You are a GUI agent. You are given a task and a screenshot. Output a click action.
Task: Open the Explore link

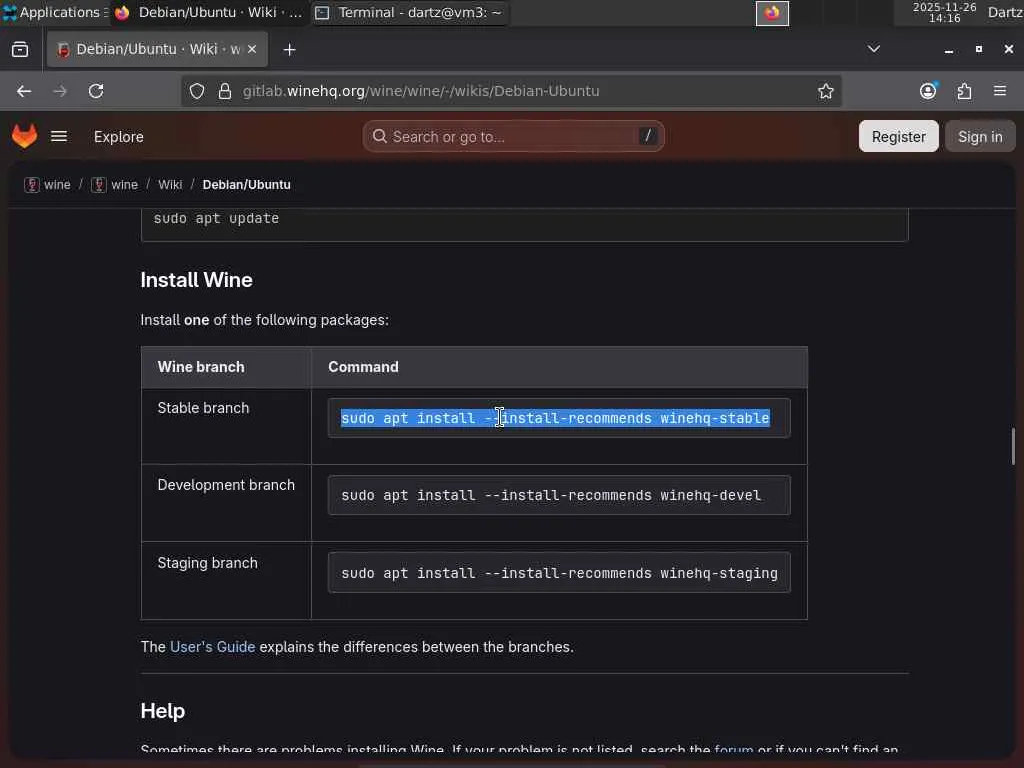(x=119, y=136)
